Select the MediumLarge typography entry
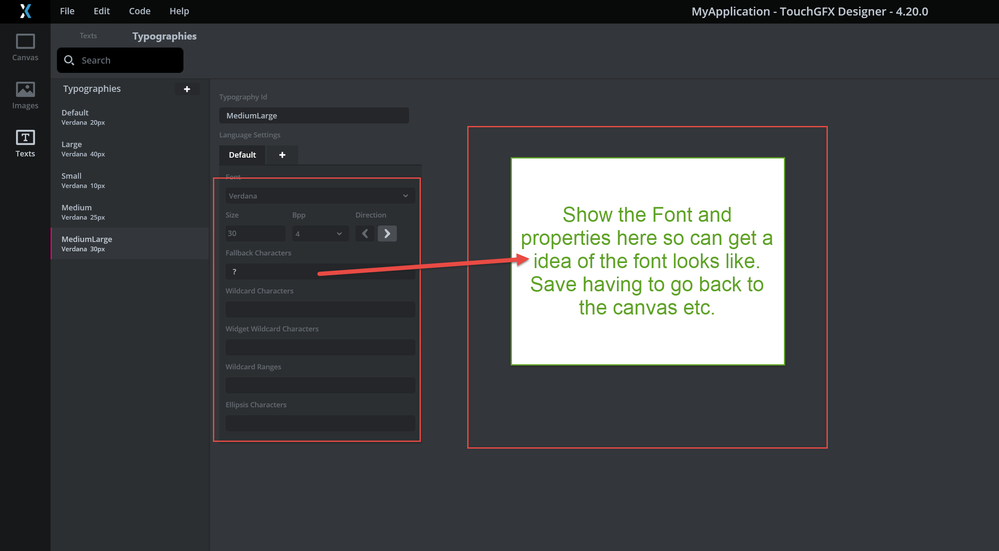Screen dimensions: 999x551 click(129, 243)
